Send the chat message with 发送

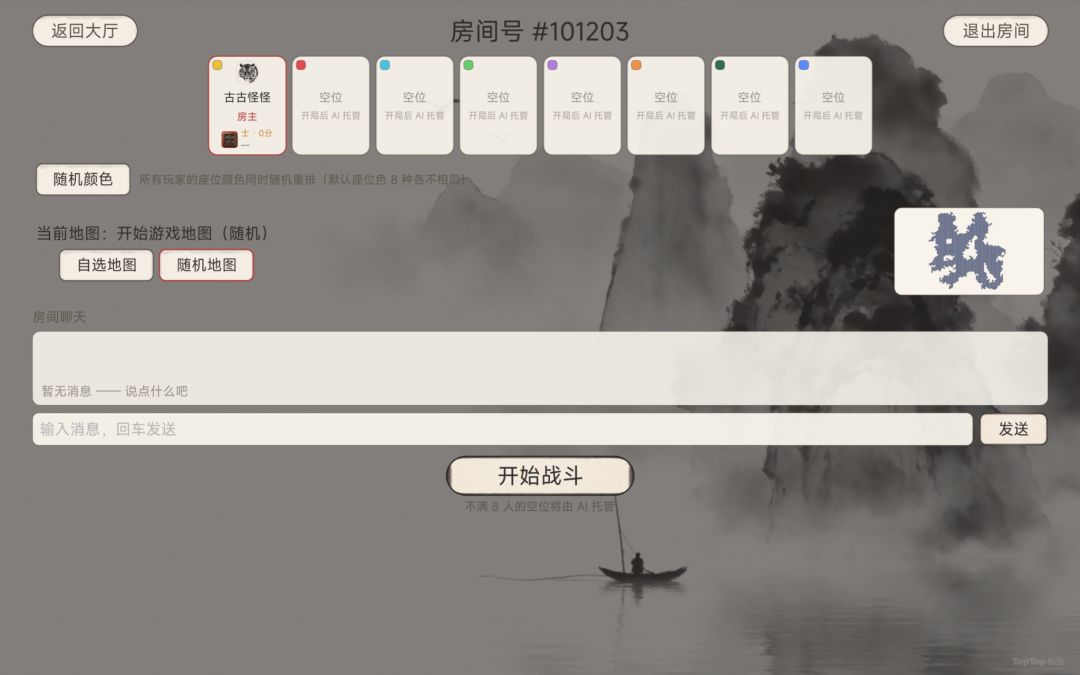pos(1013,429)
